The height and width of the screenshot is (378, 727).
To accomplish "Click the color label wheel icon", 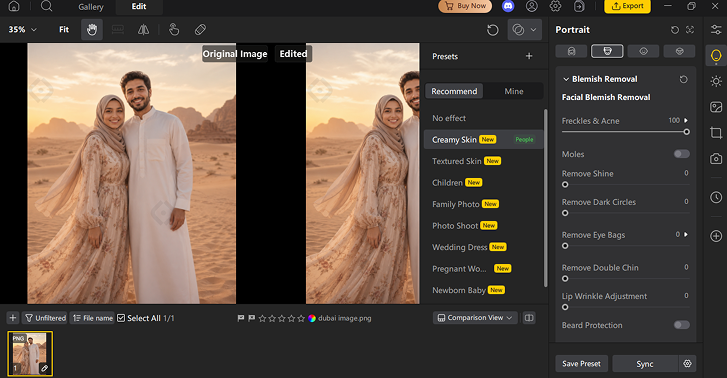I will 312,318.
